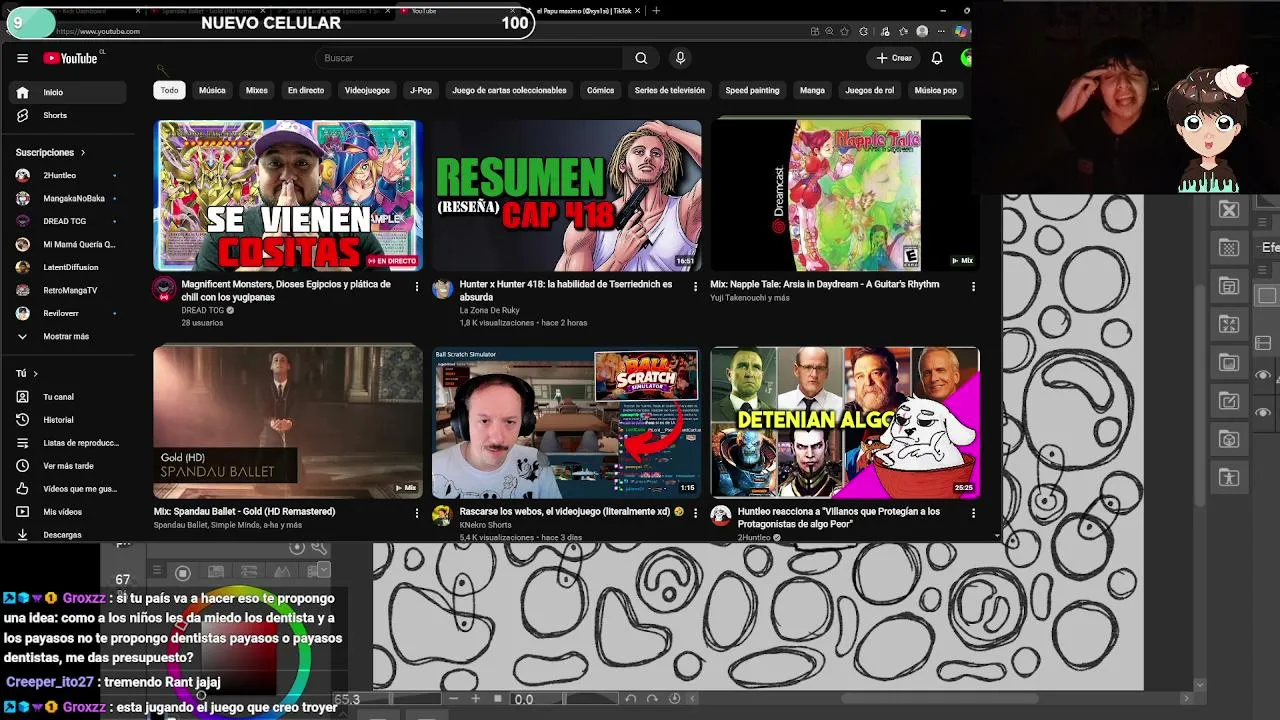This screenshot has width=1280, height=720.
Task: Select the Speed painting filter chip
Action: [752, 90]
